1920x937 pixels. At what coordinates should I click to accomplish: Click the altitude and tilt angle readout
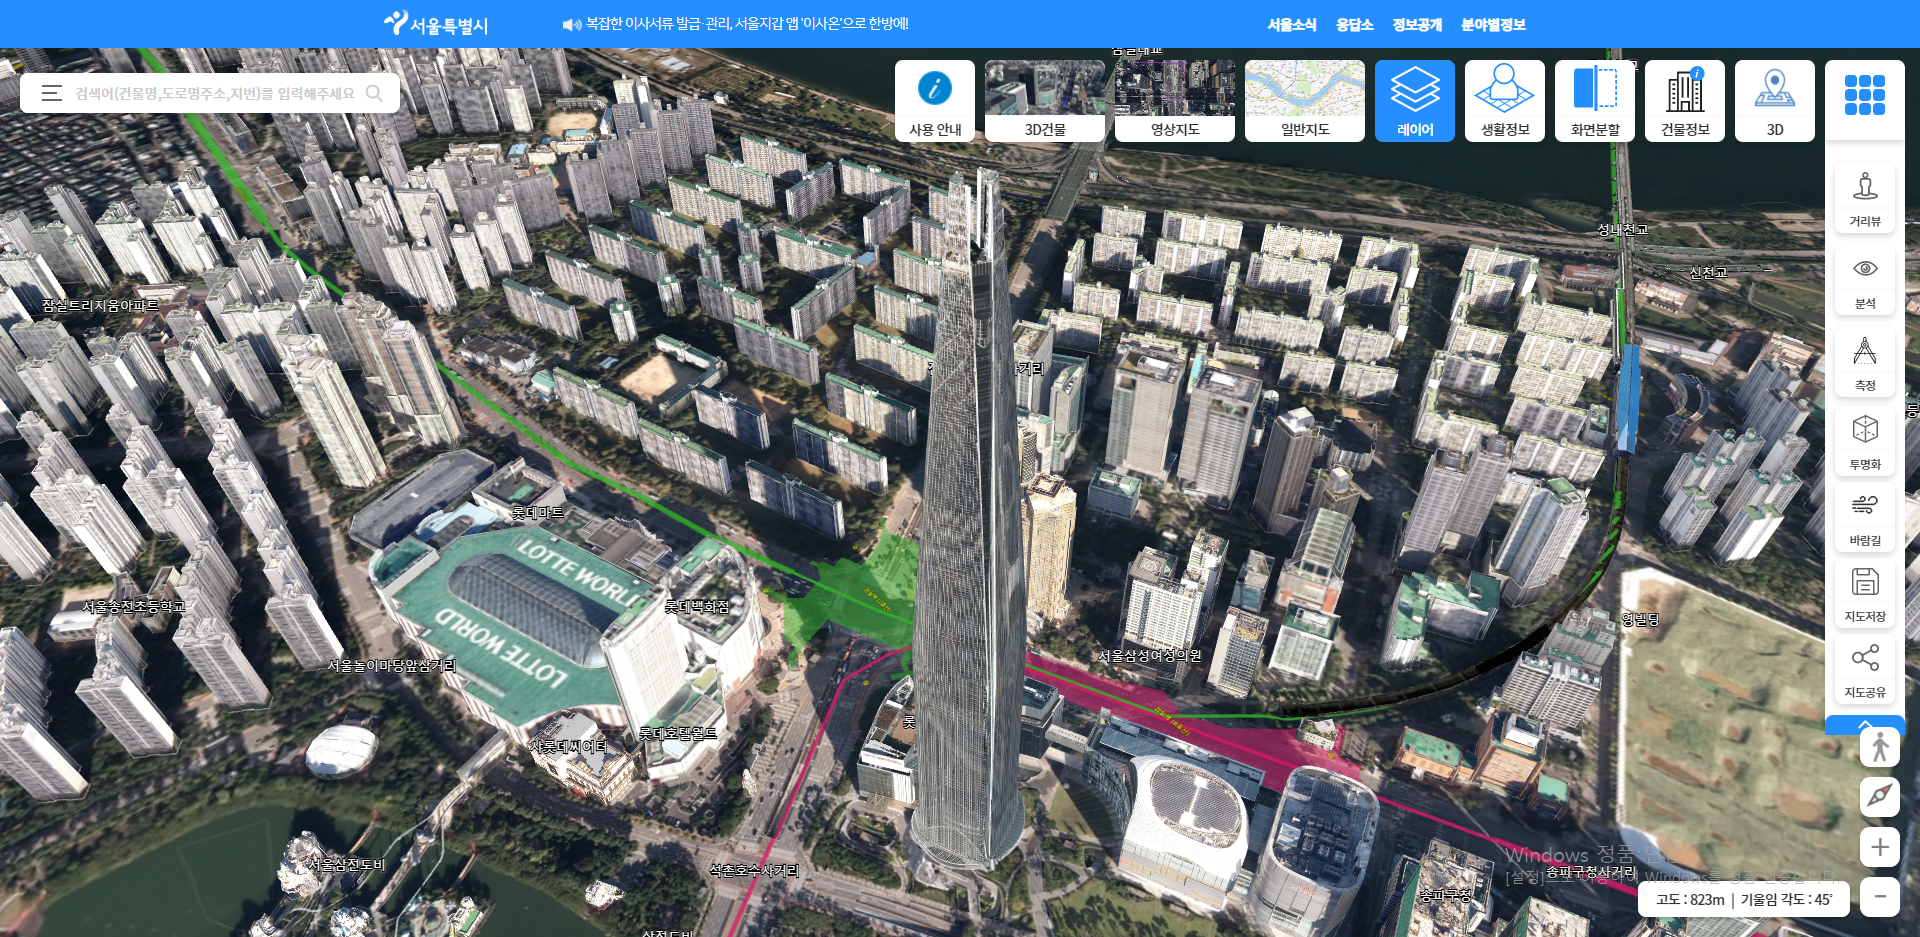point(1744,899)
